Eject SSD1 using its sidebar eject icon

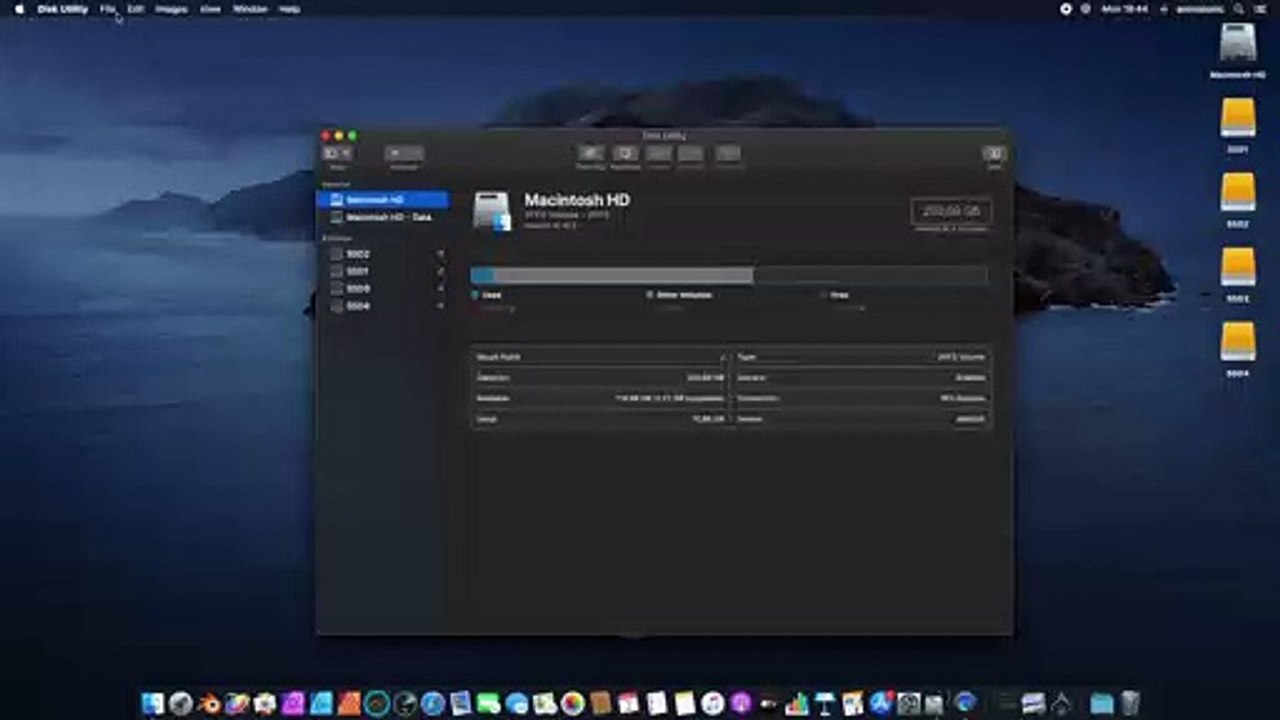click(440, 271)
